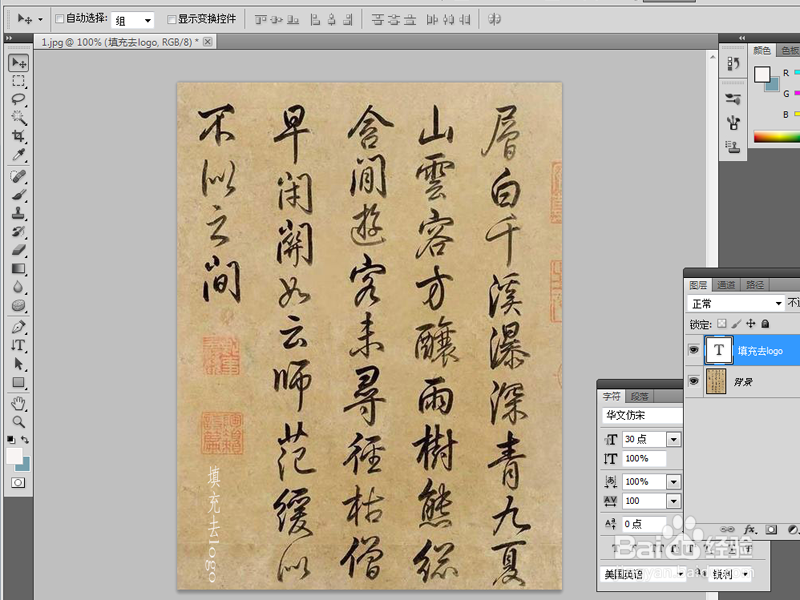Hide the 背景 layer
The width and height of the screenshot is (800, 600).
pyautogui.click(x=693, y=381)
